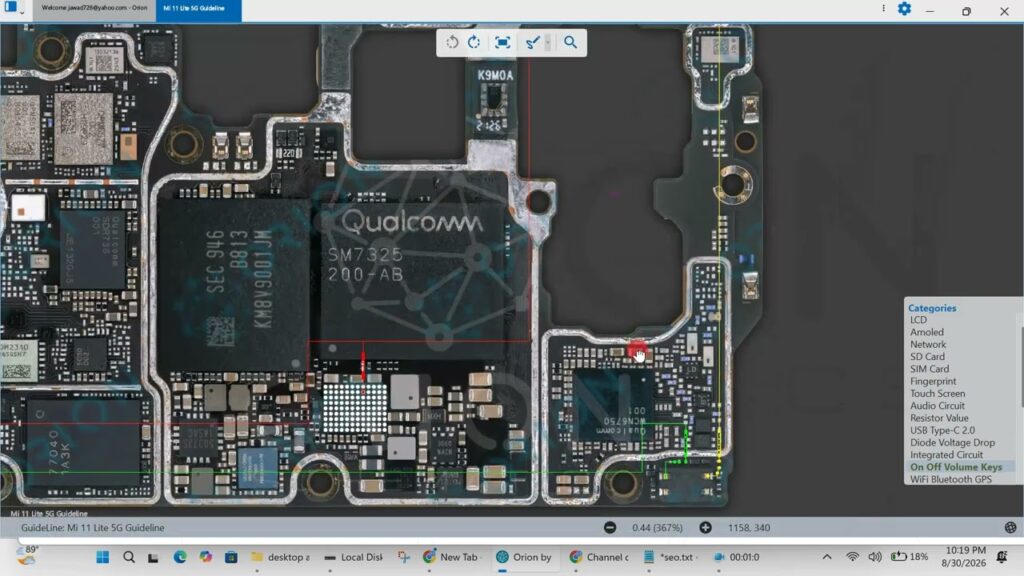Select LCD category
The height and width of the screenshot is (576, 1024).
pyautogui.click(x=918, y=320)
